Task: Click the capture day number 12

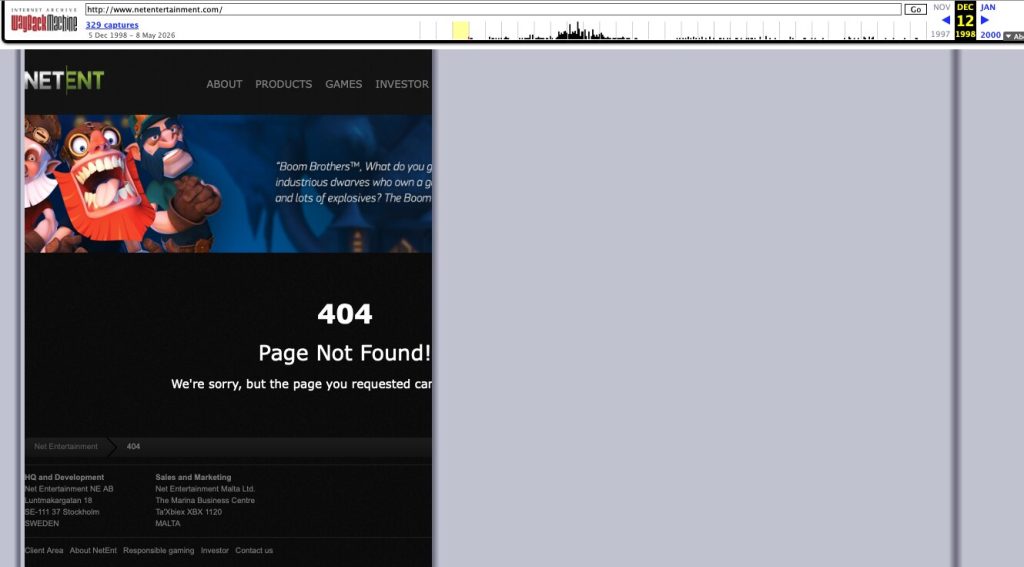Action: tap(965, 20)
